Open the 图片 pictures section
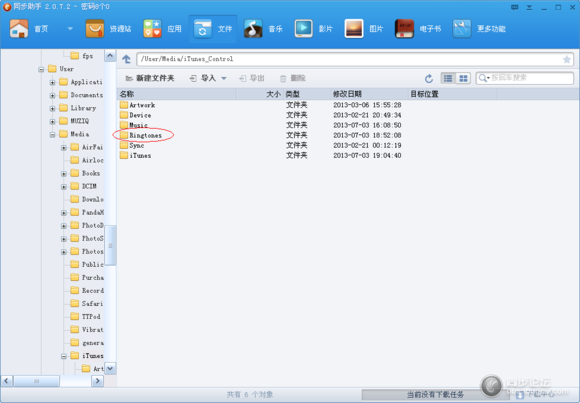This screenshot has width=580, height=403. (x=364, y=29)
